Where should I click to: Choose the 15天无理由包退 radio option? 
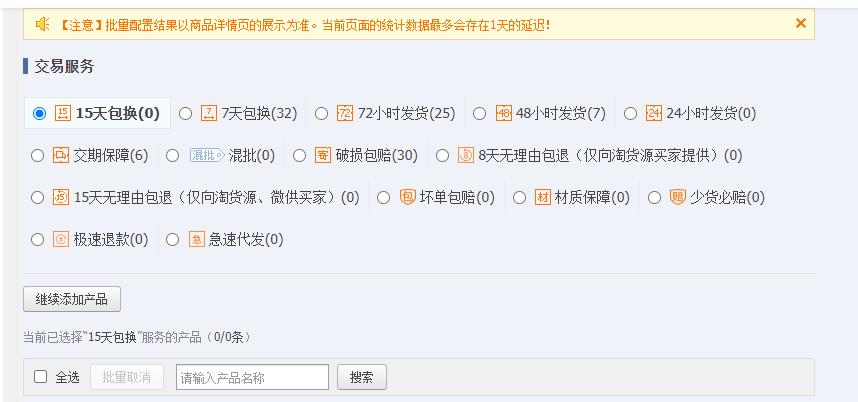coord(38,197)
